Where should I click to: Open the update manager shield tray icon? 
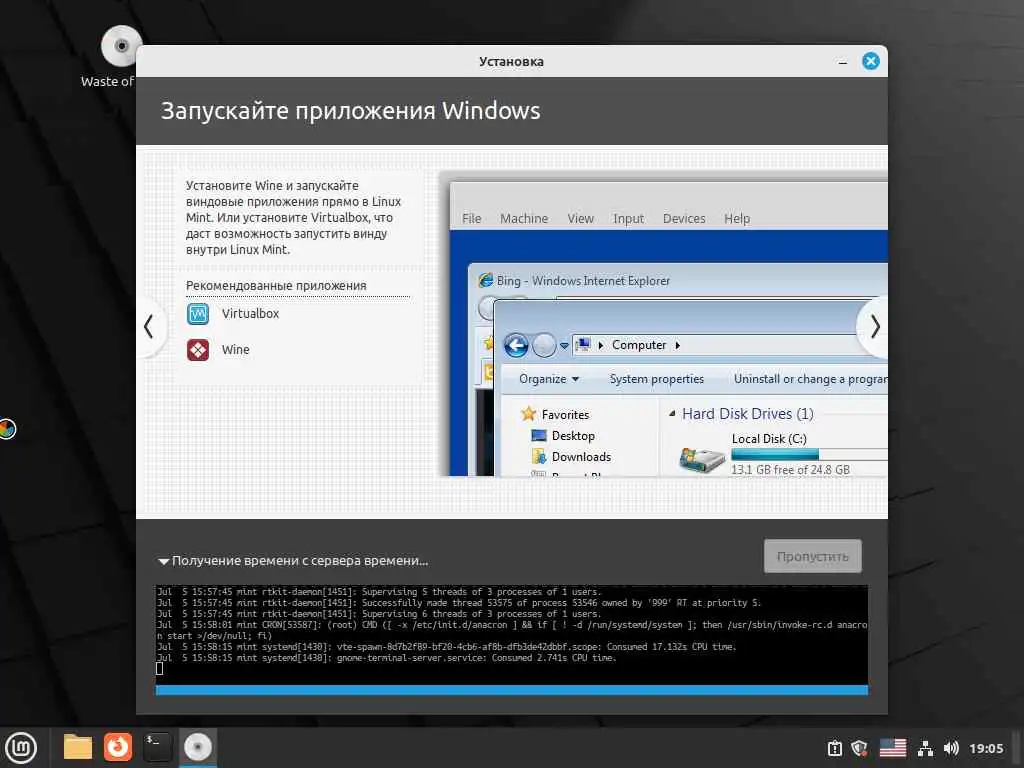[x=860, y=748]
